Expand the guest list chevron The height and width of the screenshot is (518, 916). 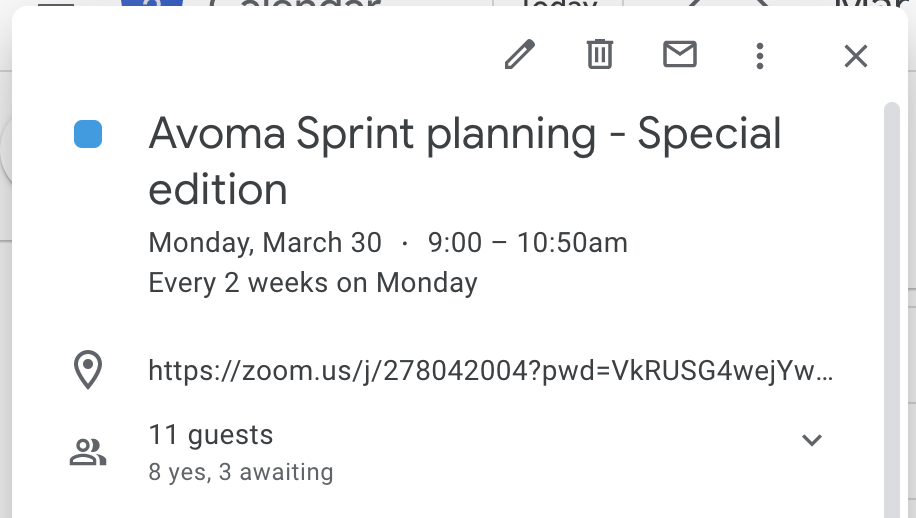(812, 440)
